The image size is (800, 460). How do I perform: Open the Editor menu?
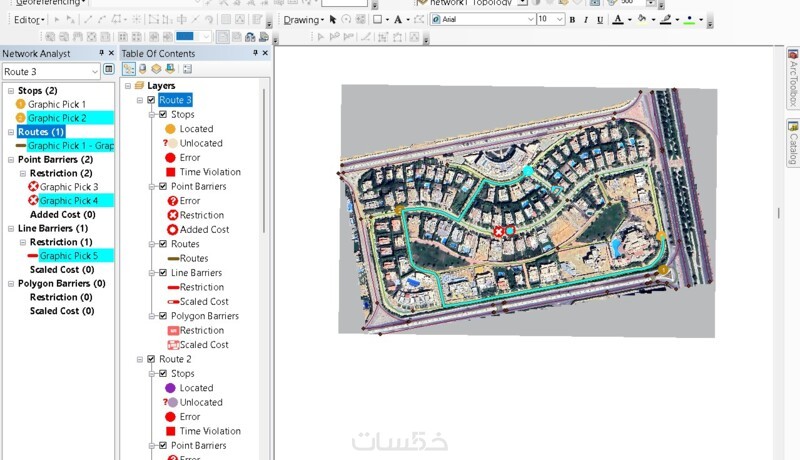[29, 19]
